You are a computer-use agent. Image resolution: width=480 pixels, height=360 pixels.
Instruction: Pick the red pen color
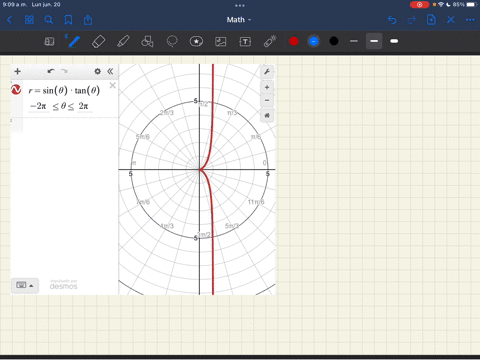[294, 41]
